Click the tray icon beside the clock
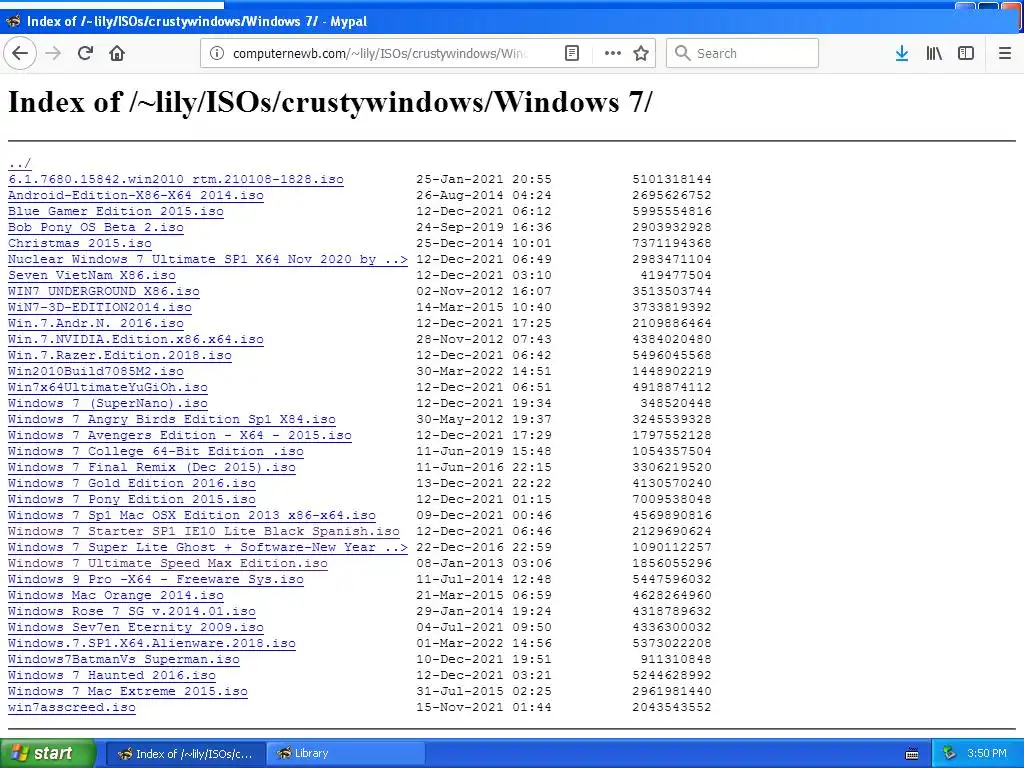Image resolution: width=1024 pixels, height=768 pixels. [950, 753]
